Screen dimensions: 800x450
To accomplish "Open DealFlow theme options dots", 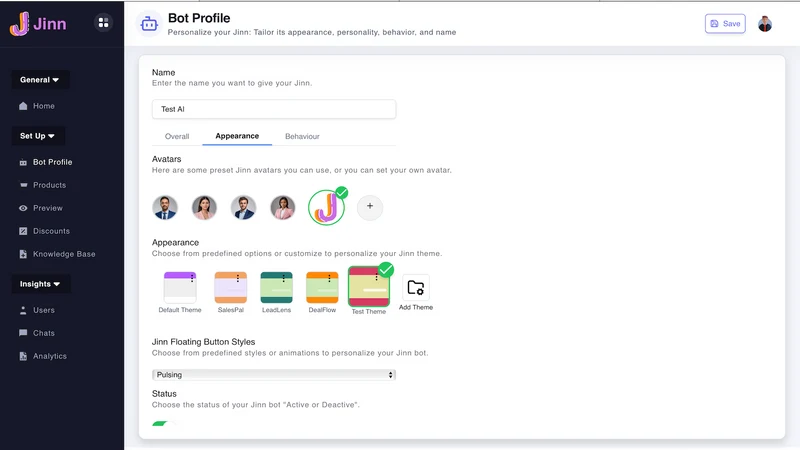I will click(x=329, y=278).
